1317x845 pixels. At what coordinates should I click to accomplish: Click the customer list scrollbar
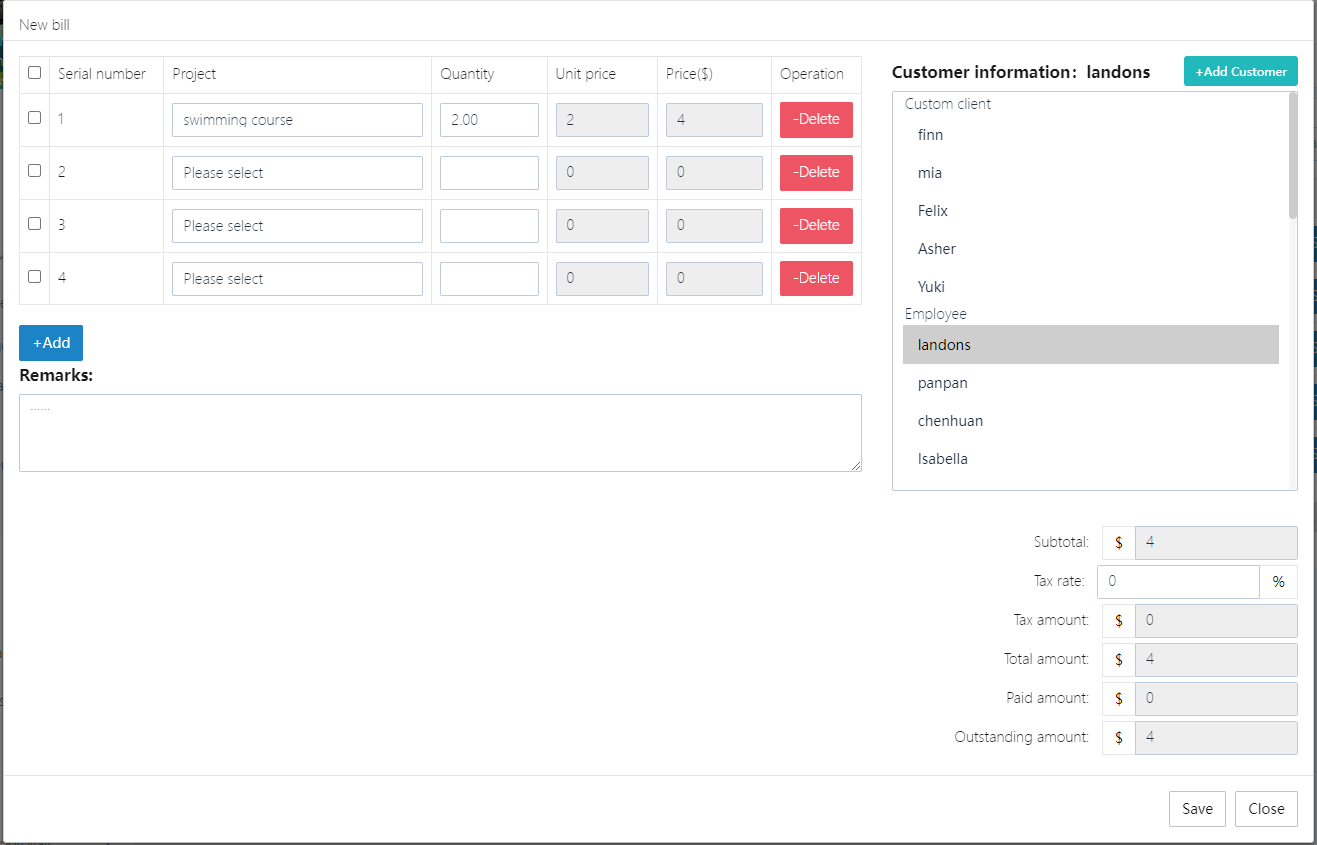tap(1293, 156)
